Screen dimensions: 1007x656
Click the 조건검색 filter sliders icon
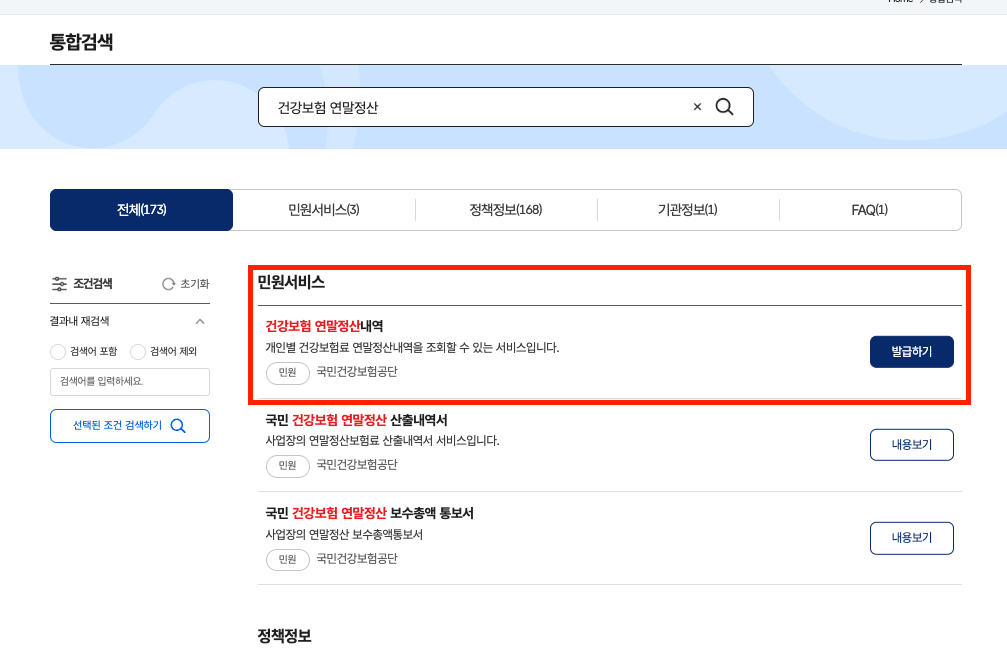coord(59,283)
